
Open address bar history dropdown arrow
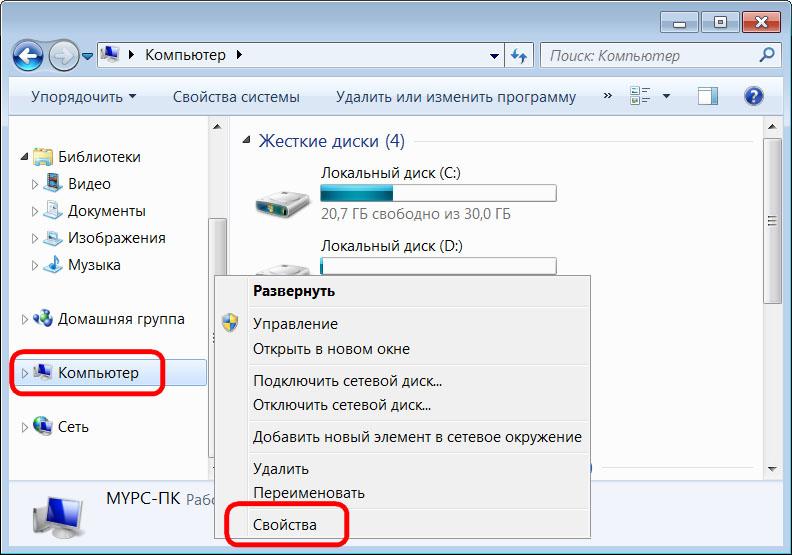click(x=494, y=56)
